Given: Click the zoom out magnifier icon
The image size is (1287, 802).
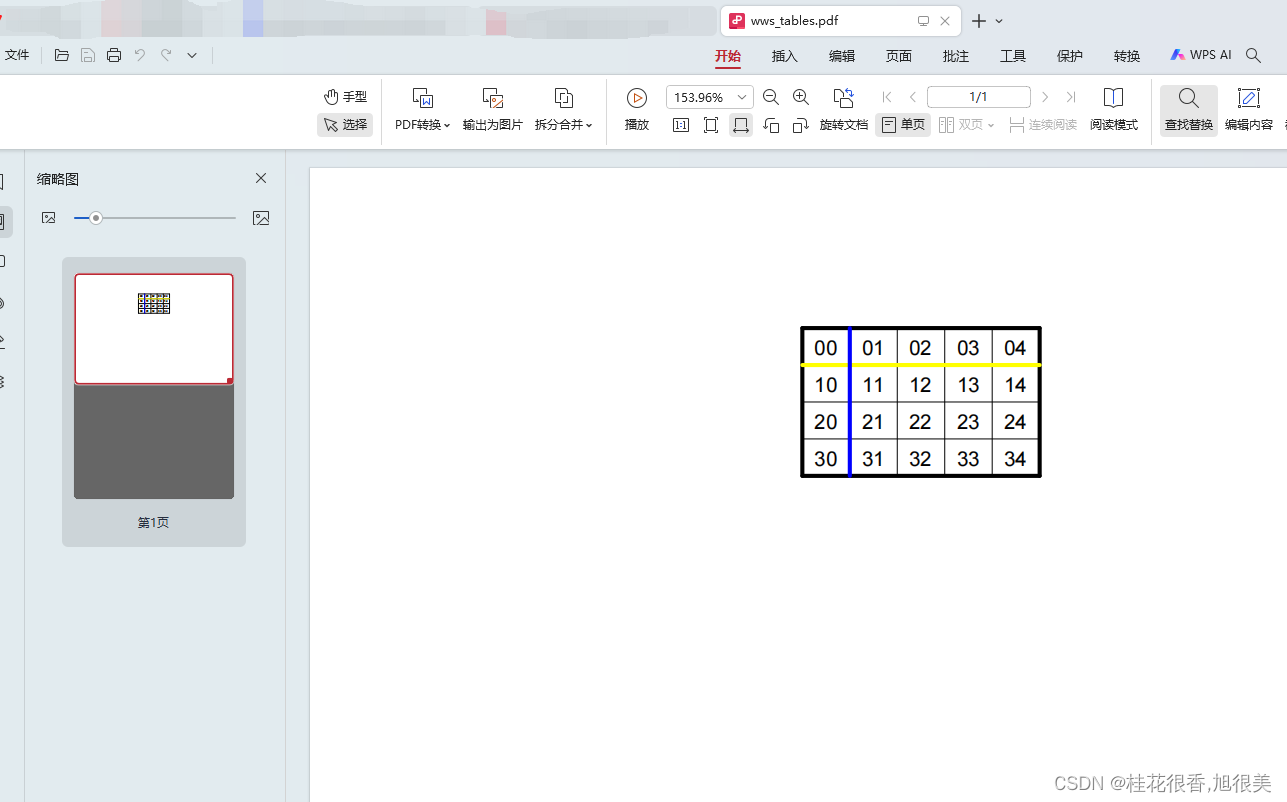Looking at the screenshot, I should tap(771, 97).
